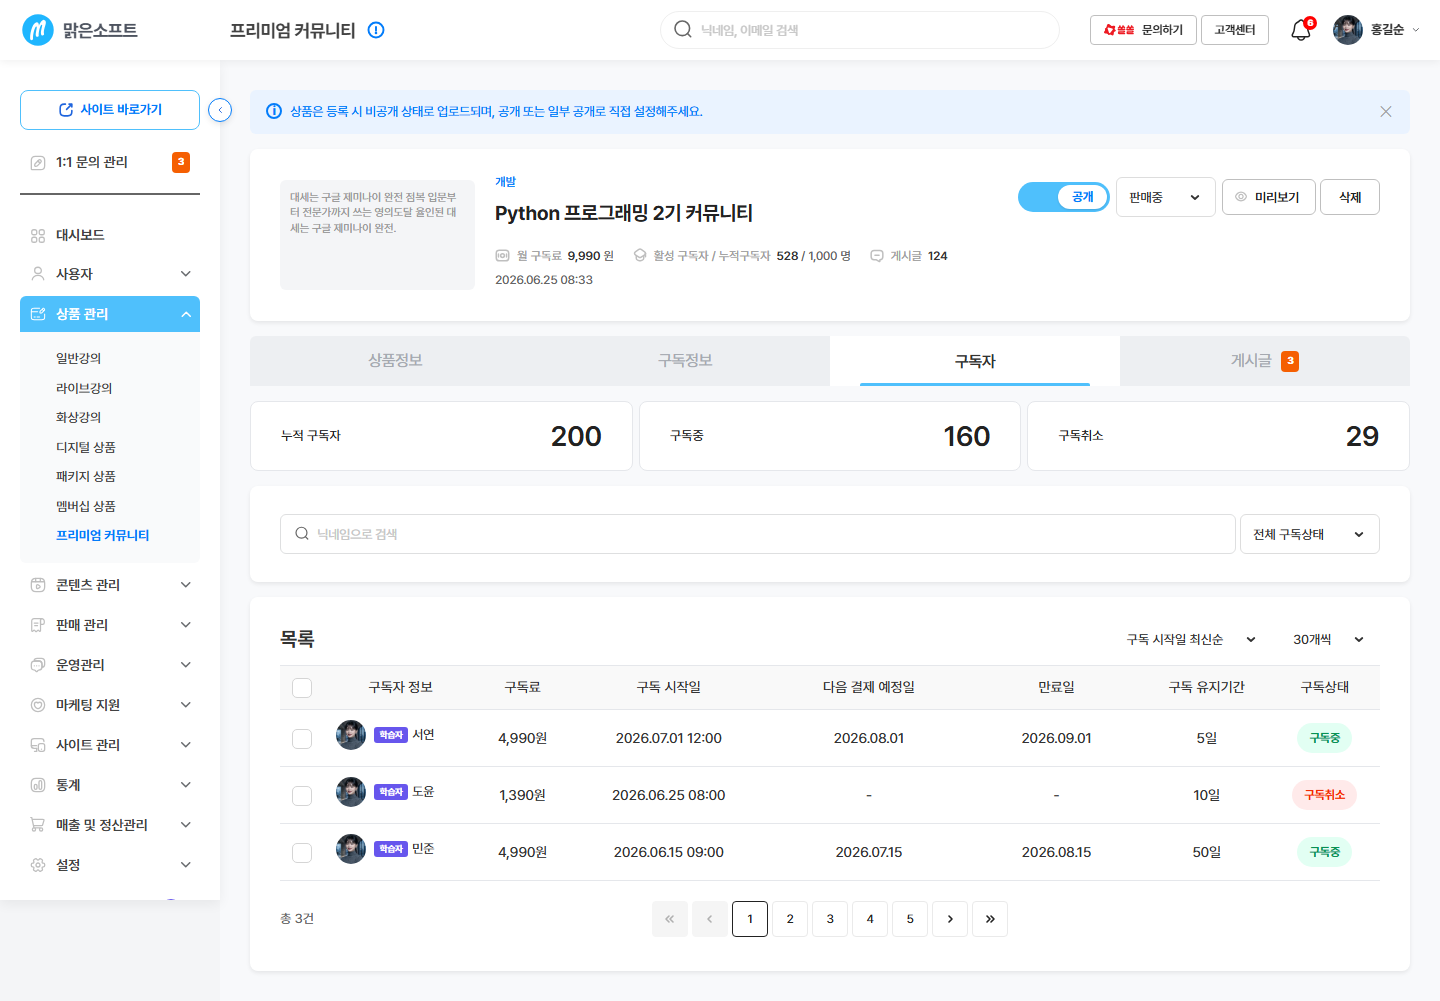Image resolution: width=1440 pixels, height=1001 pixels.
Task: Go to next page arrow
Action: 950,919
